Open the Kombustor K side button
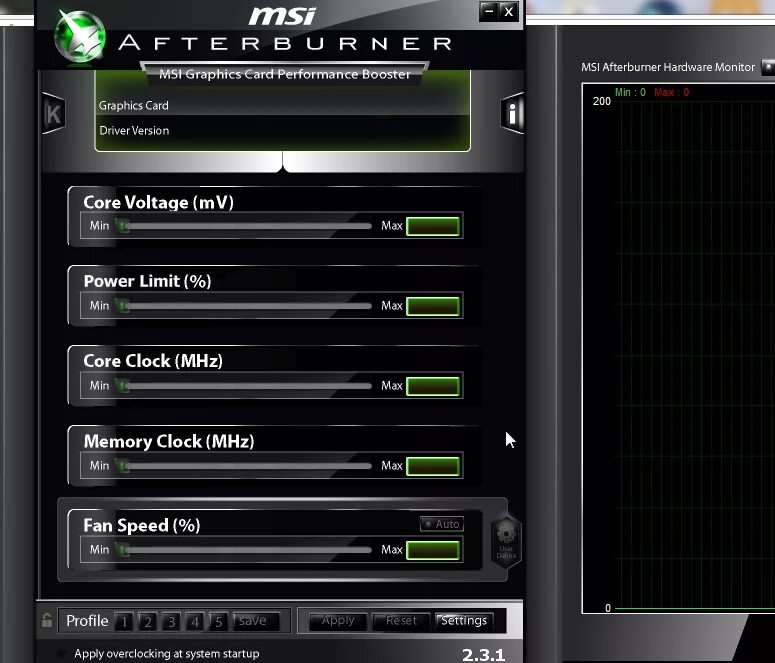The image size is (775, 663). (53, 114)
